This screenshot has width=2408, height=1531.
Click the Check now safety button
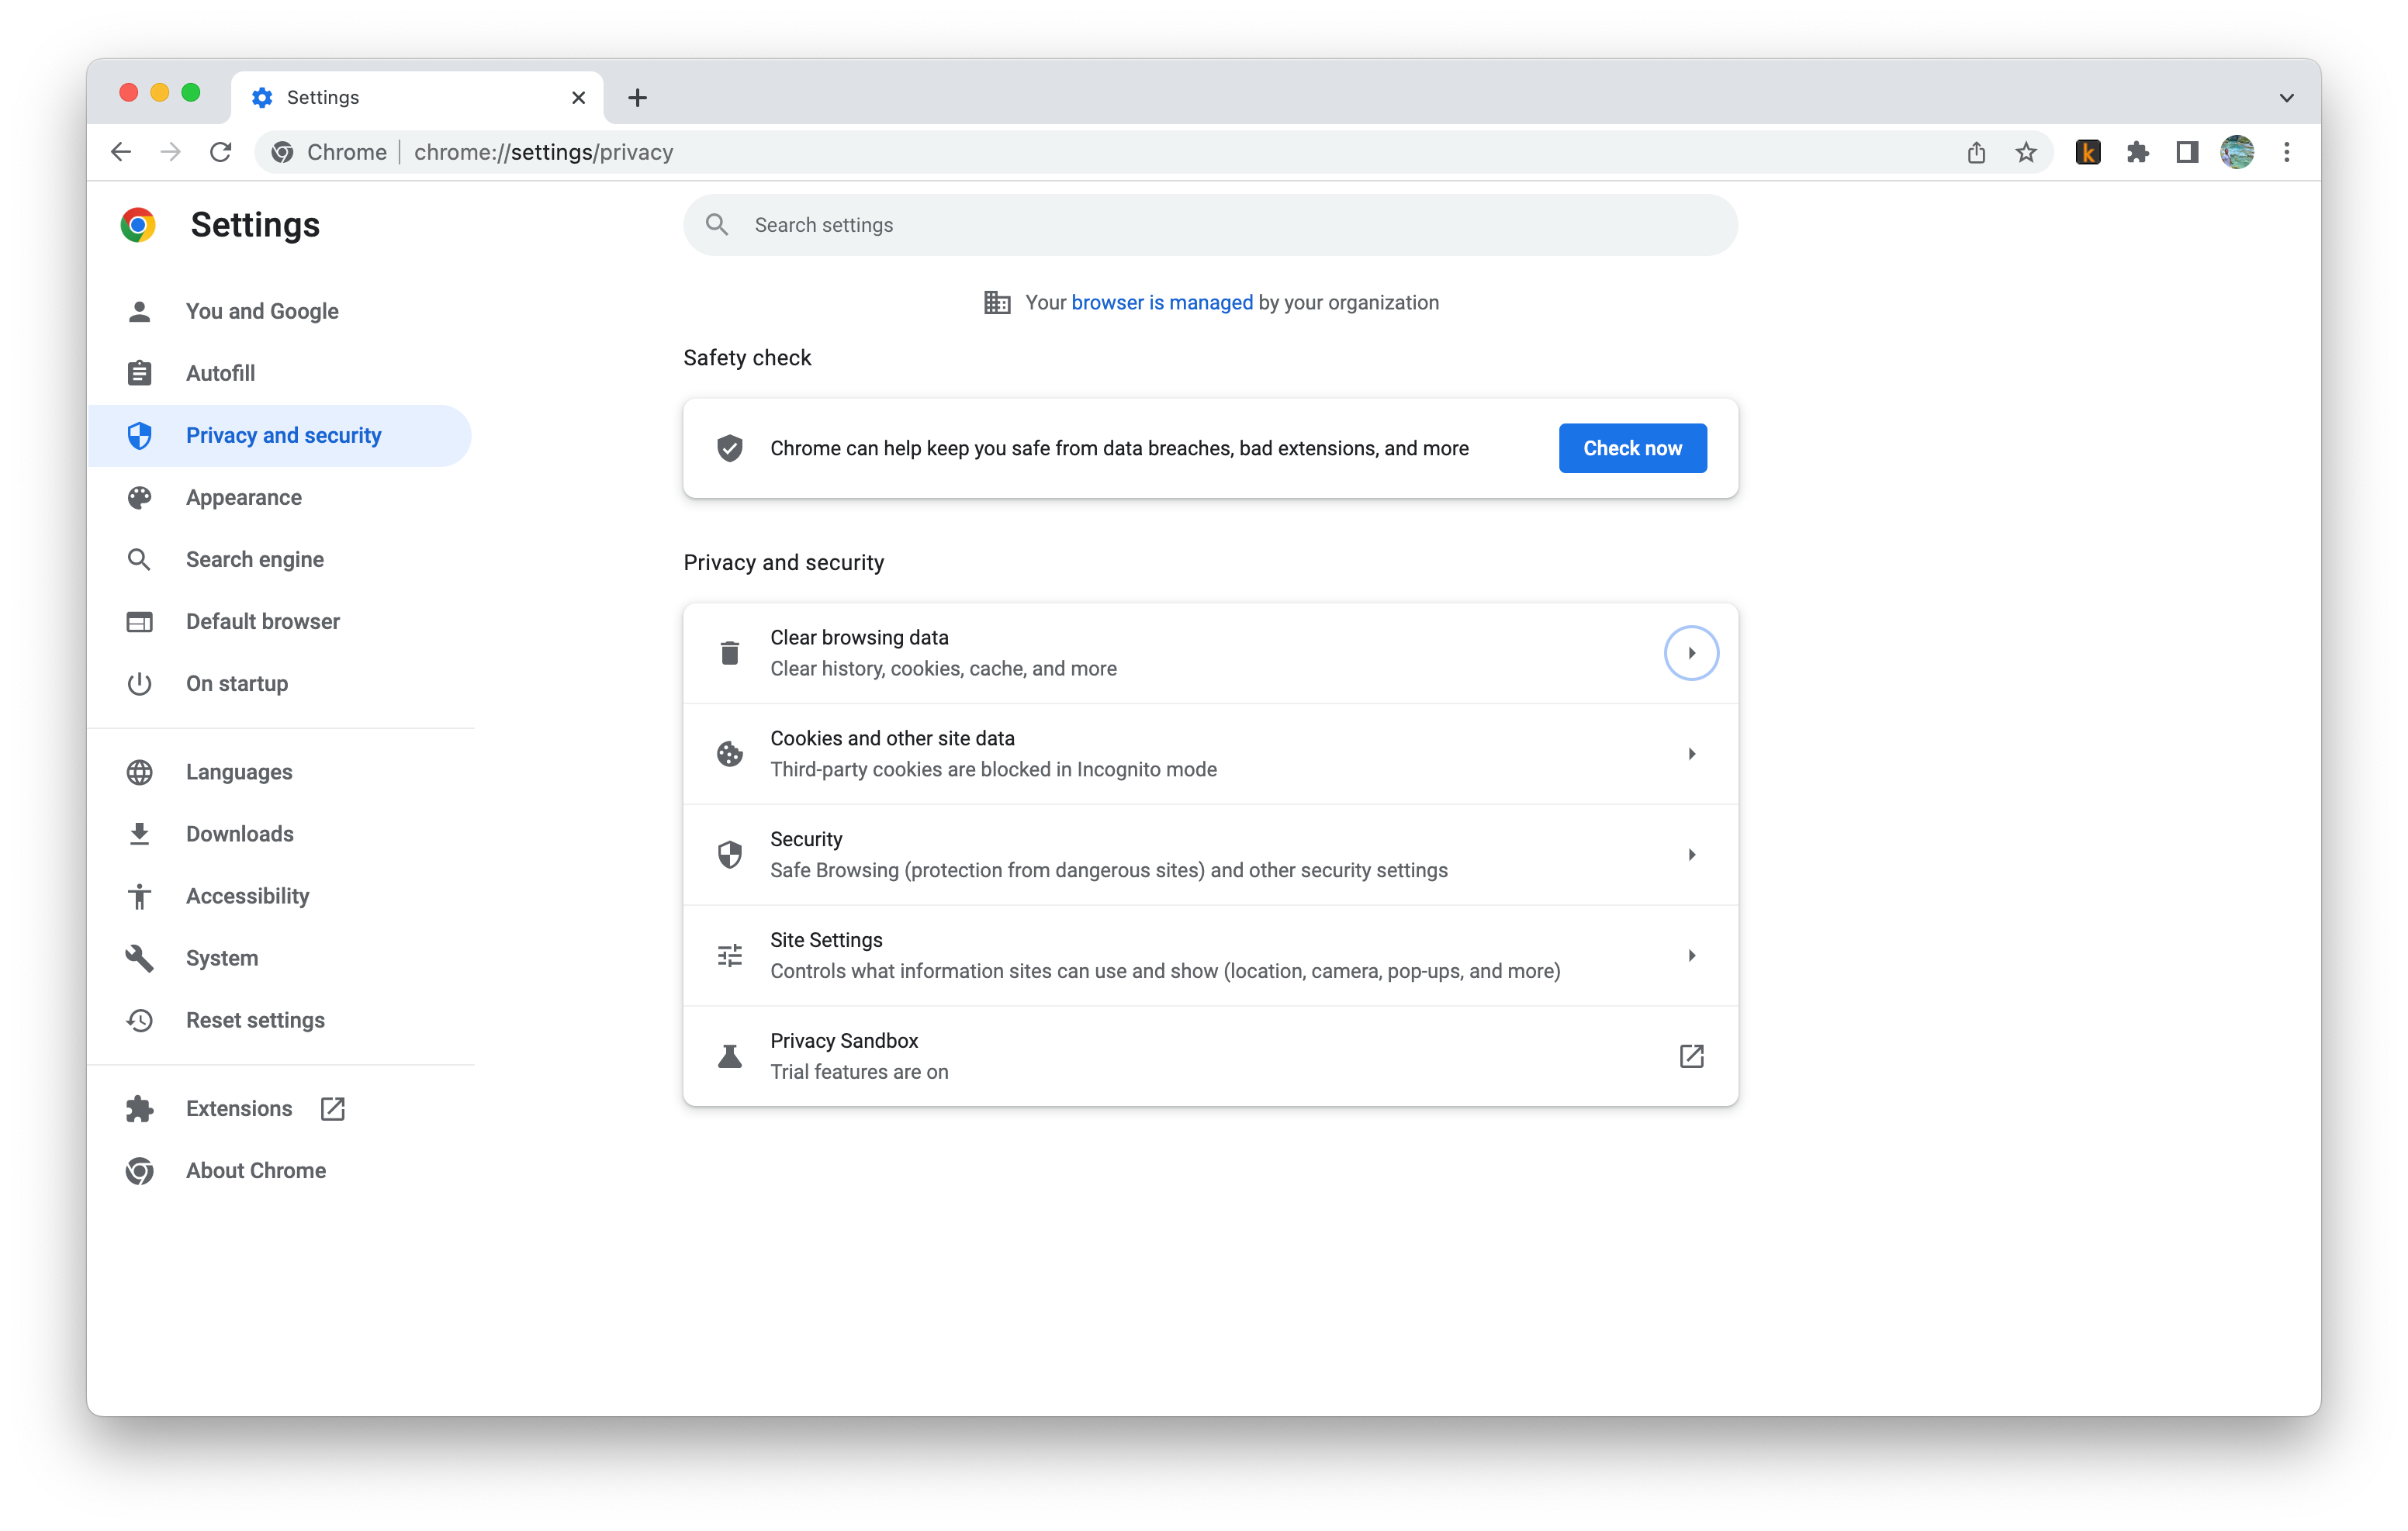pos(1631,448)
